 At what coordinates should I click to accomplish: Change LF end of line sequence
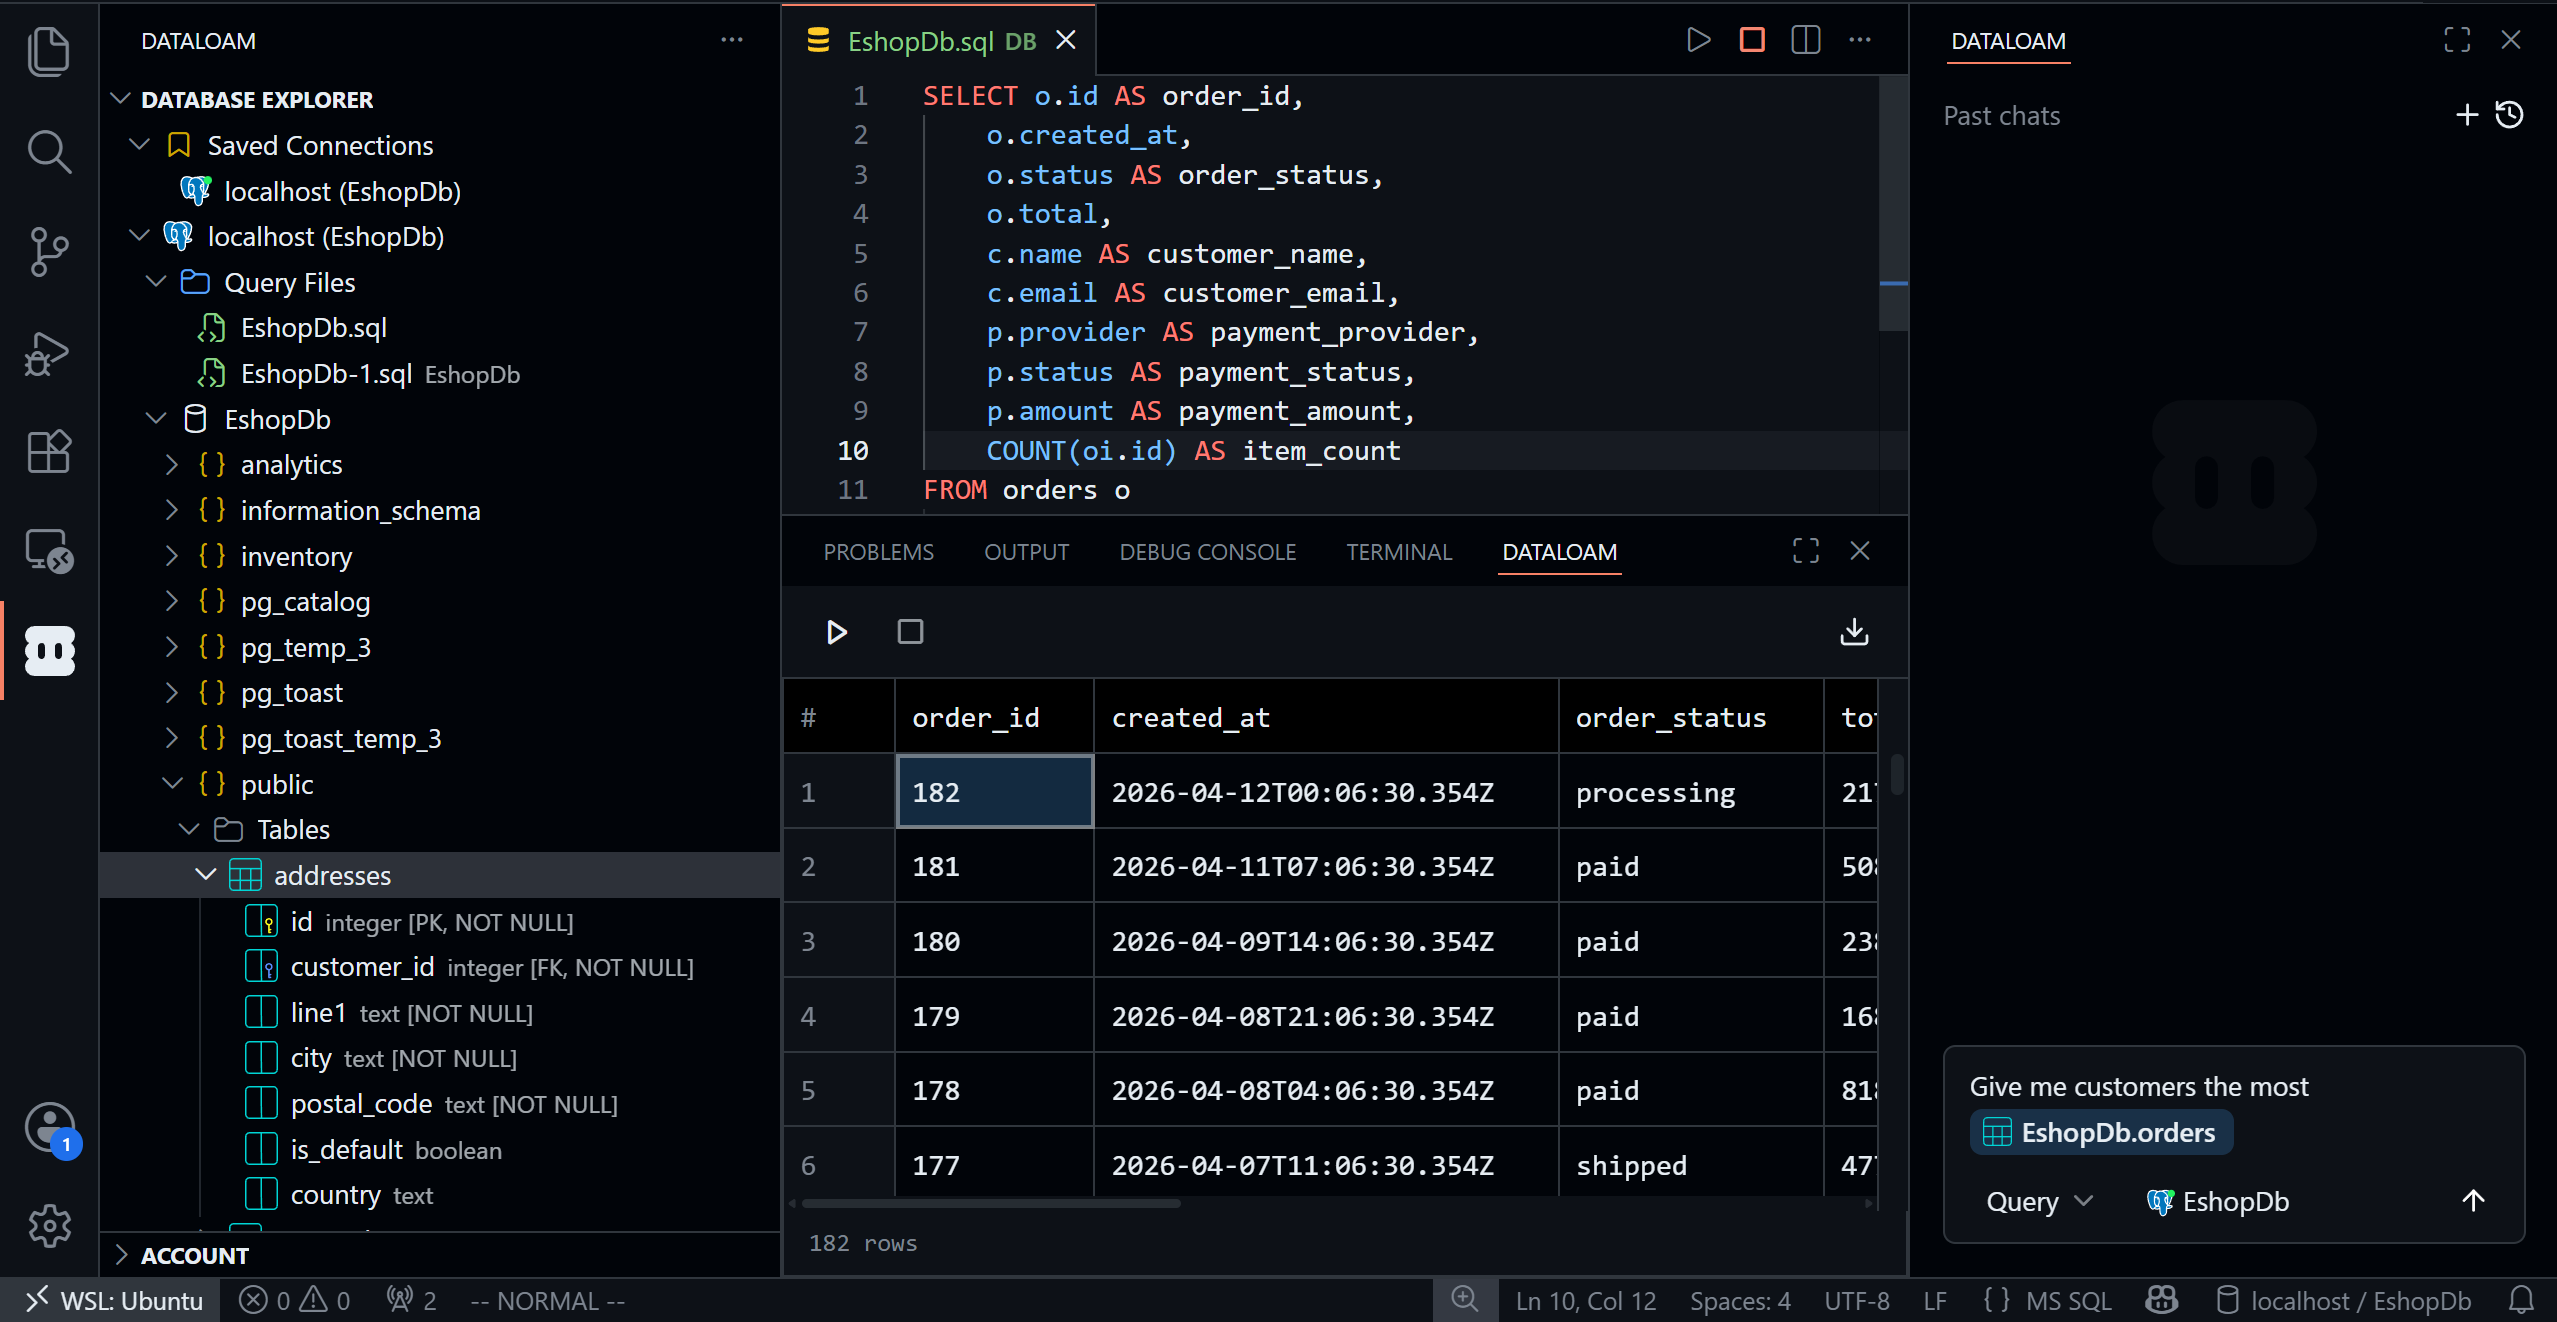[1935, 1300]
